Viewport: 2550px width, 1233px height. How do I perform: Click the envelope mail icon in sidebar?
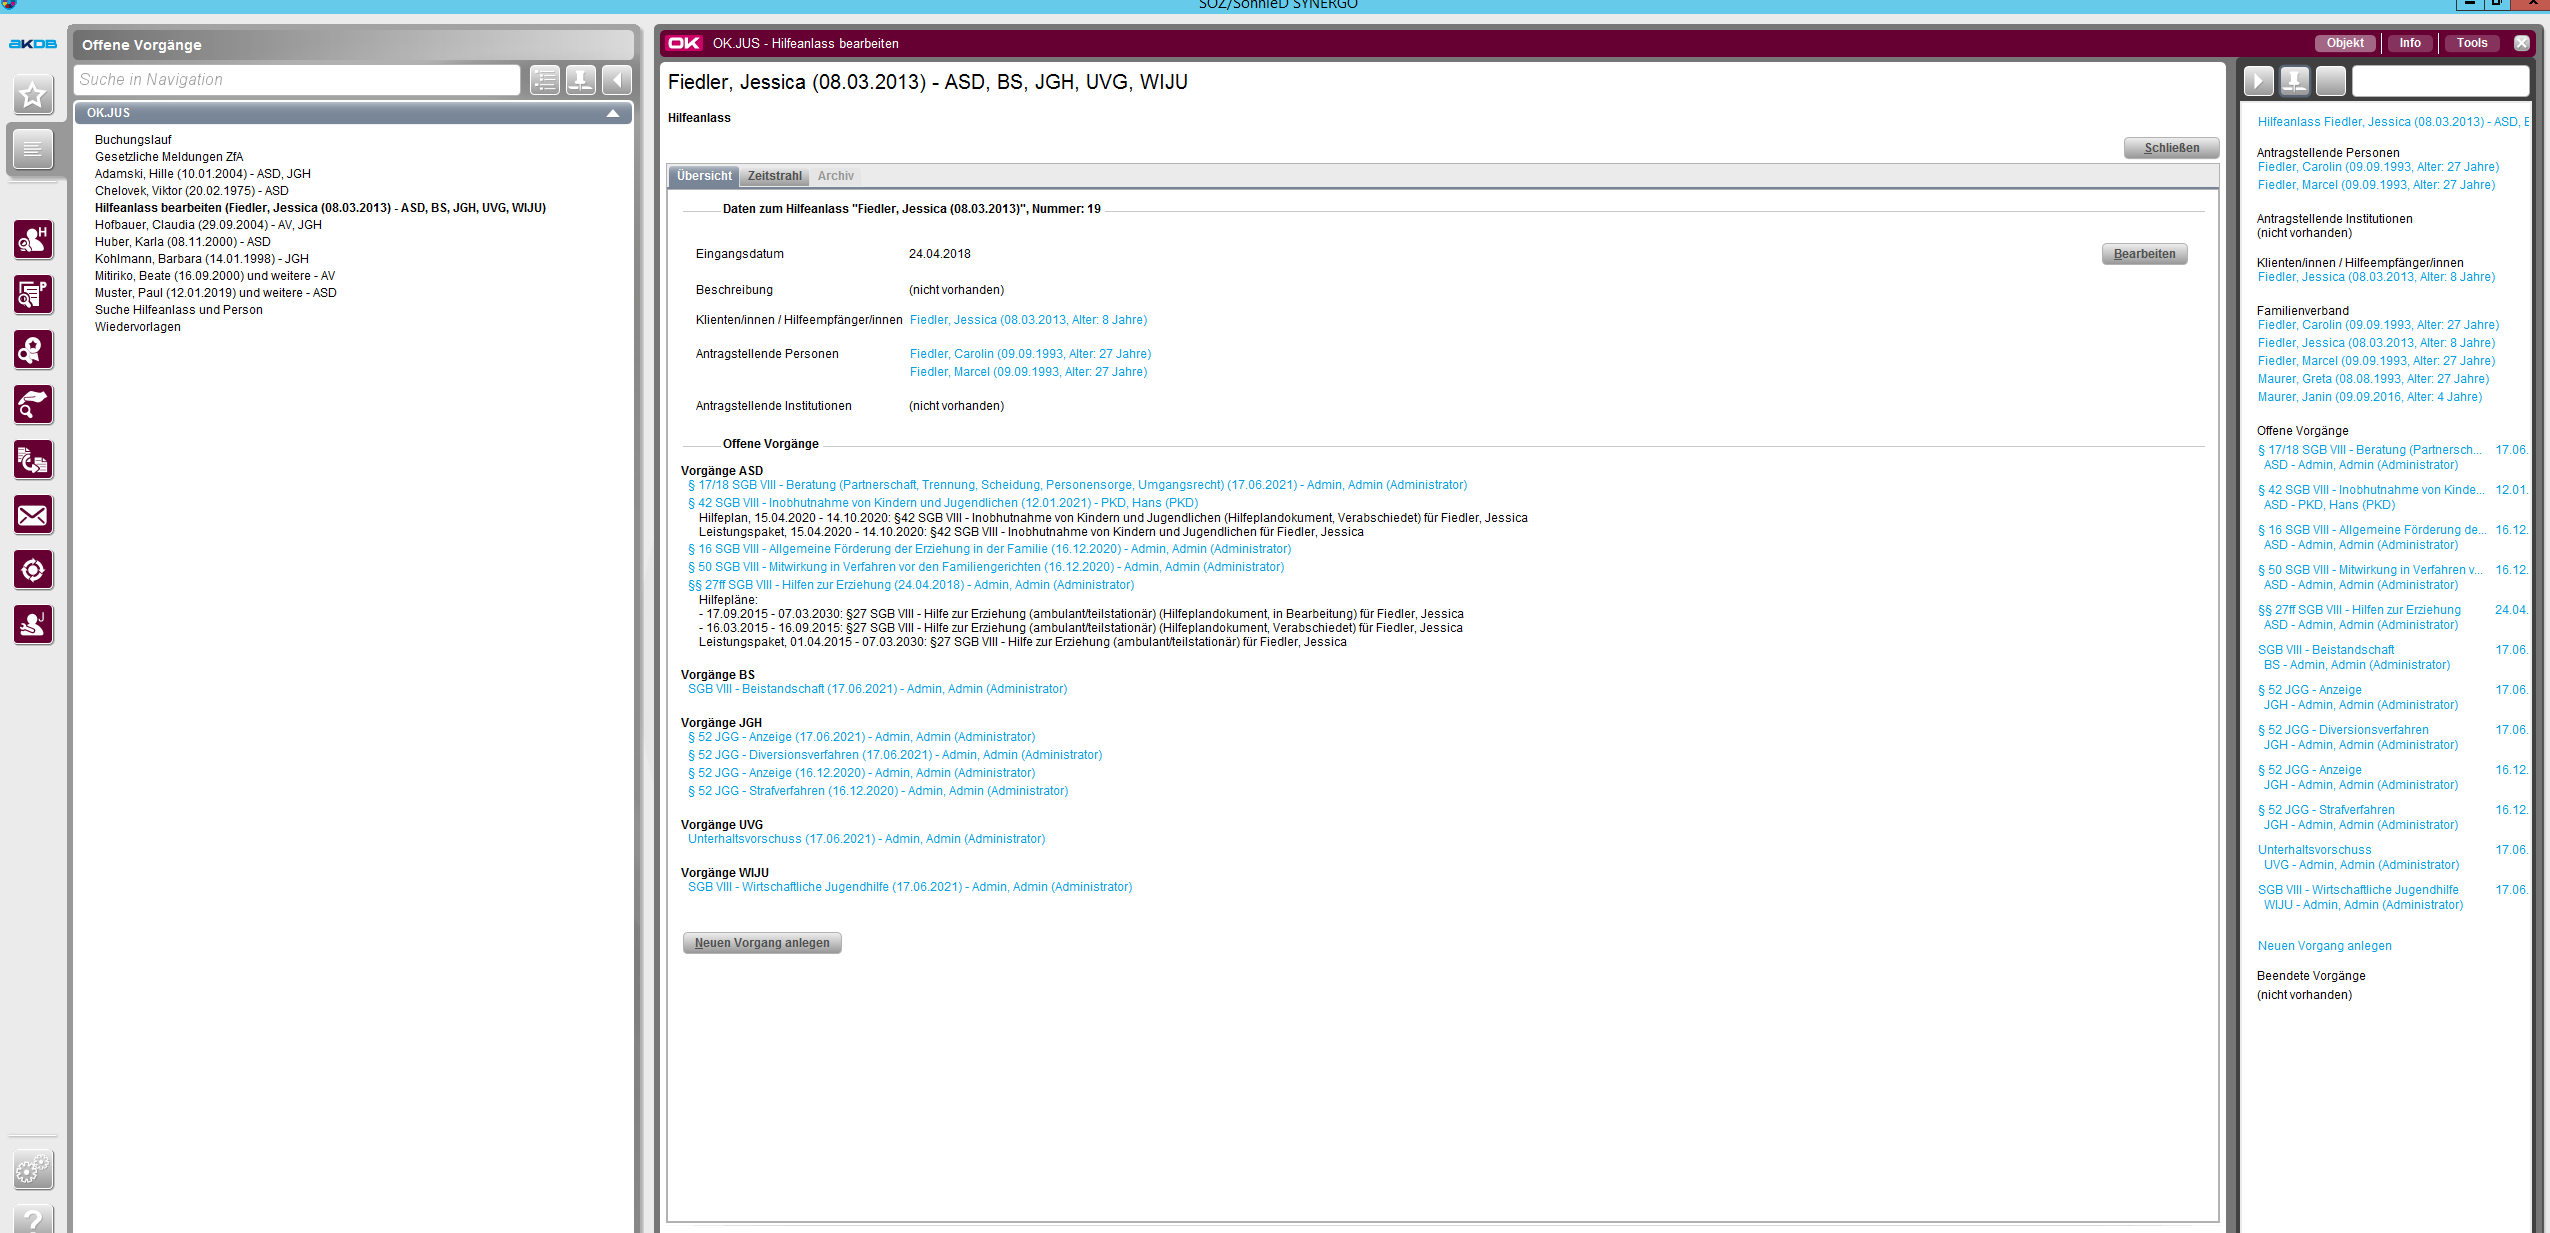click(32, 515)
